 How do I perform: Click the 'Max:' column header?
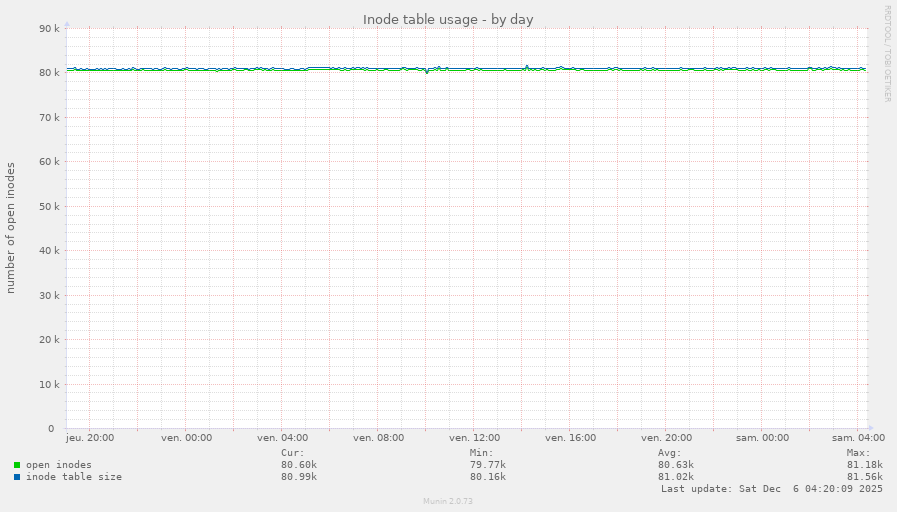pos(858,453)
